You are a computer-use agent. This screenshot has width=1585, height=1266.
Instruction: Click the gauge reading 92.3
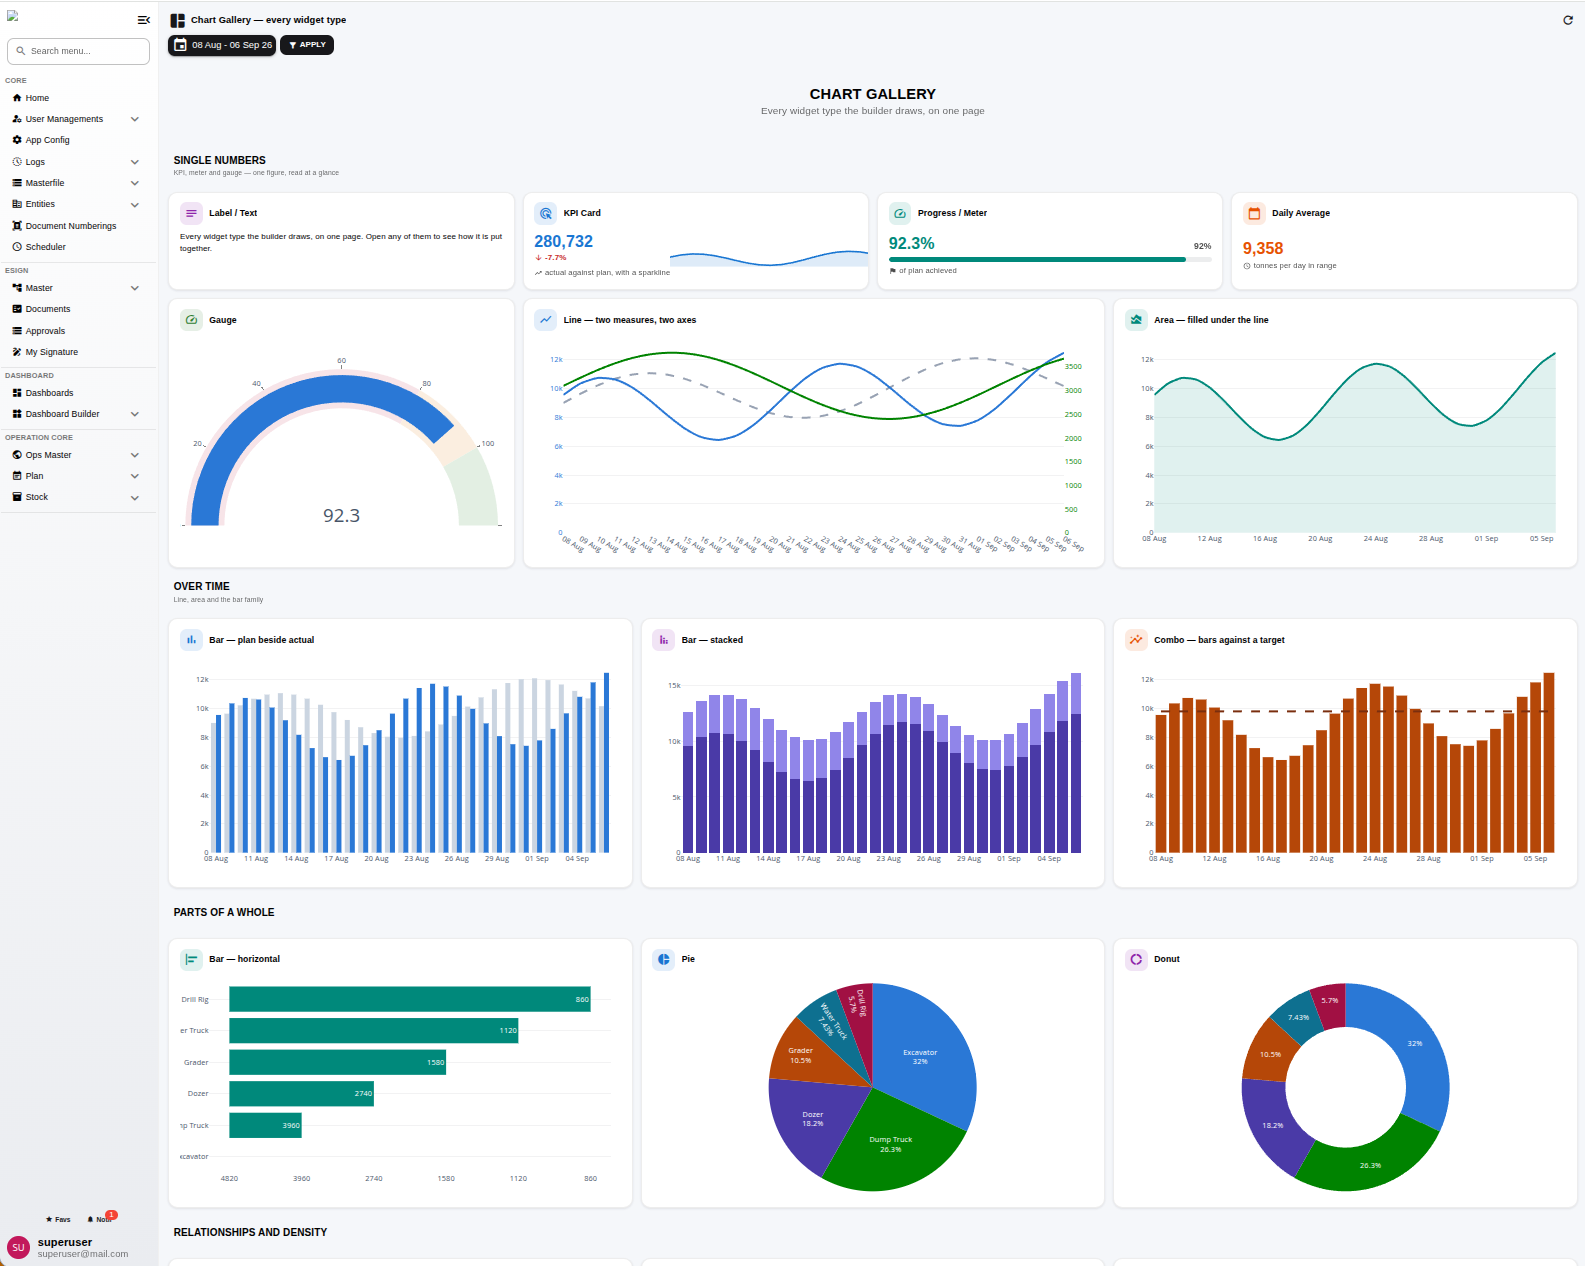341,516
